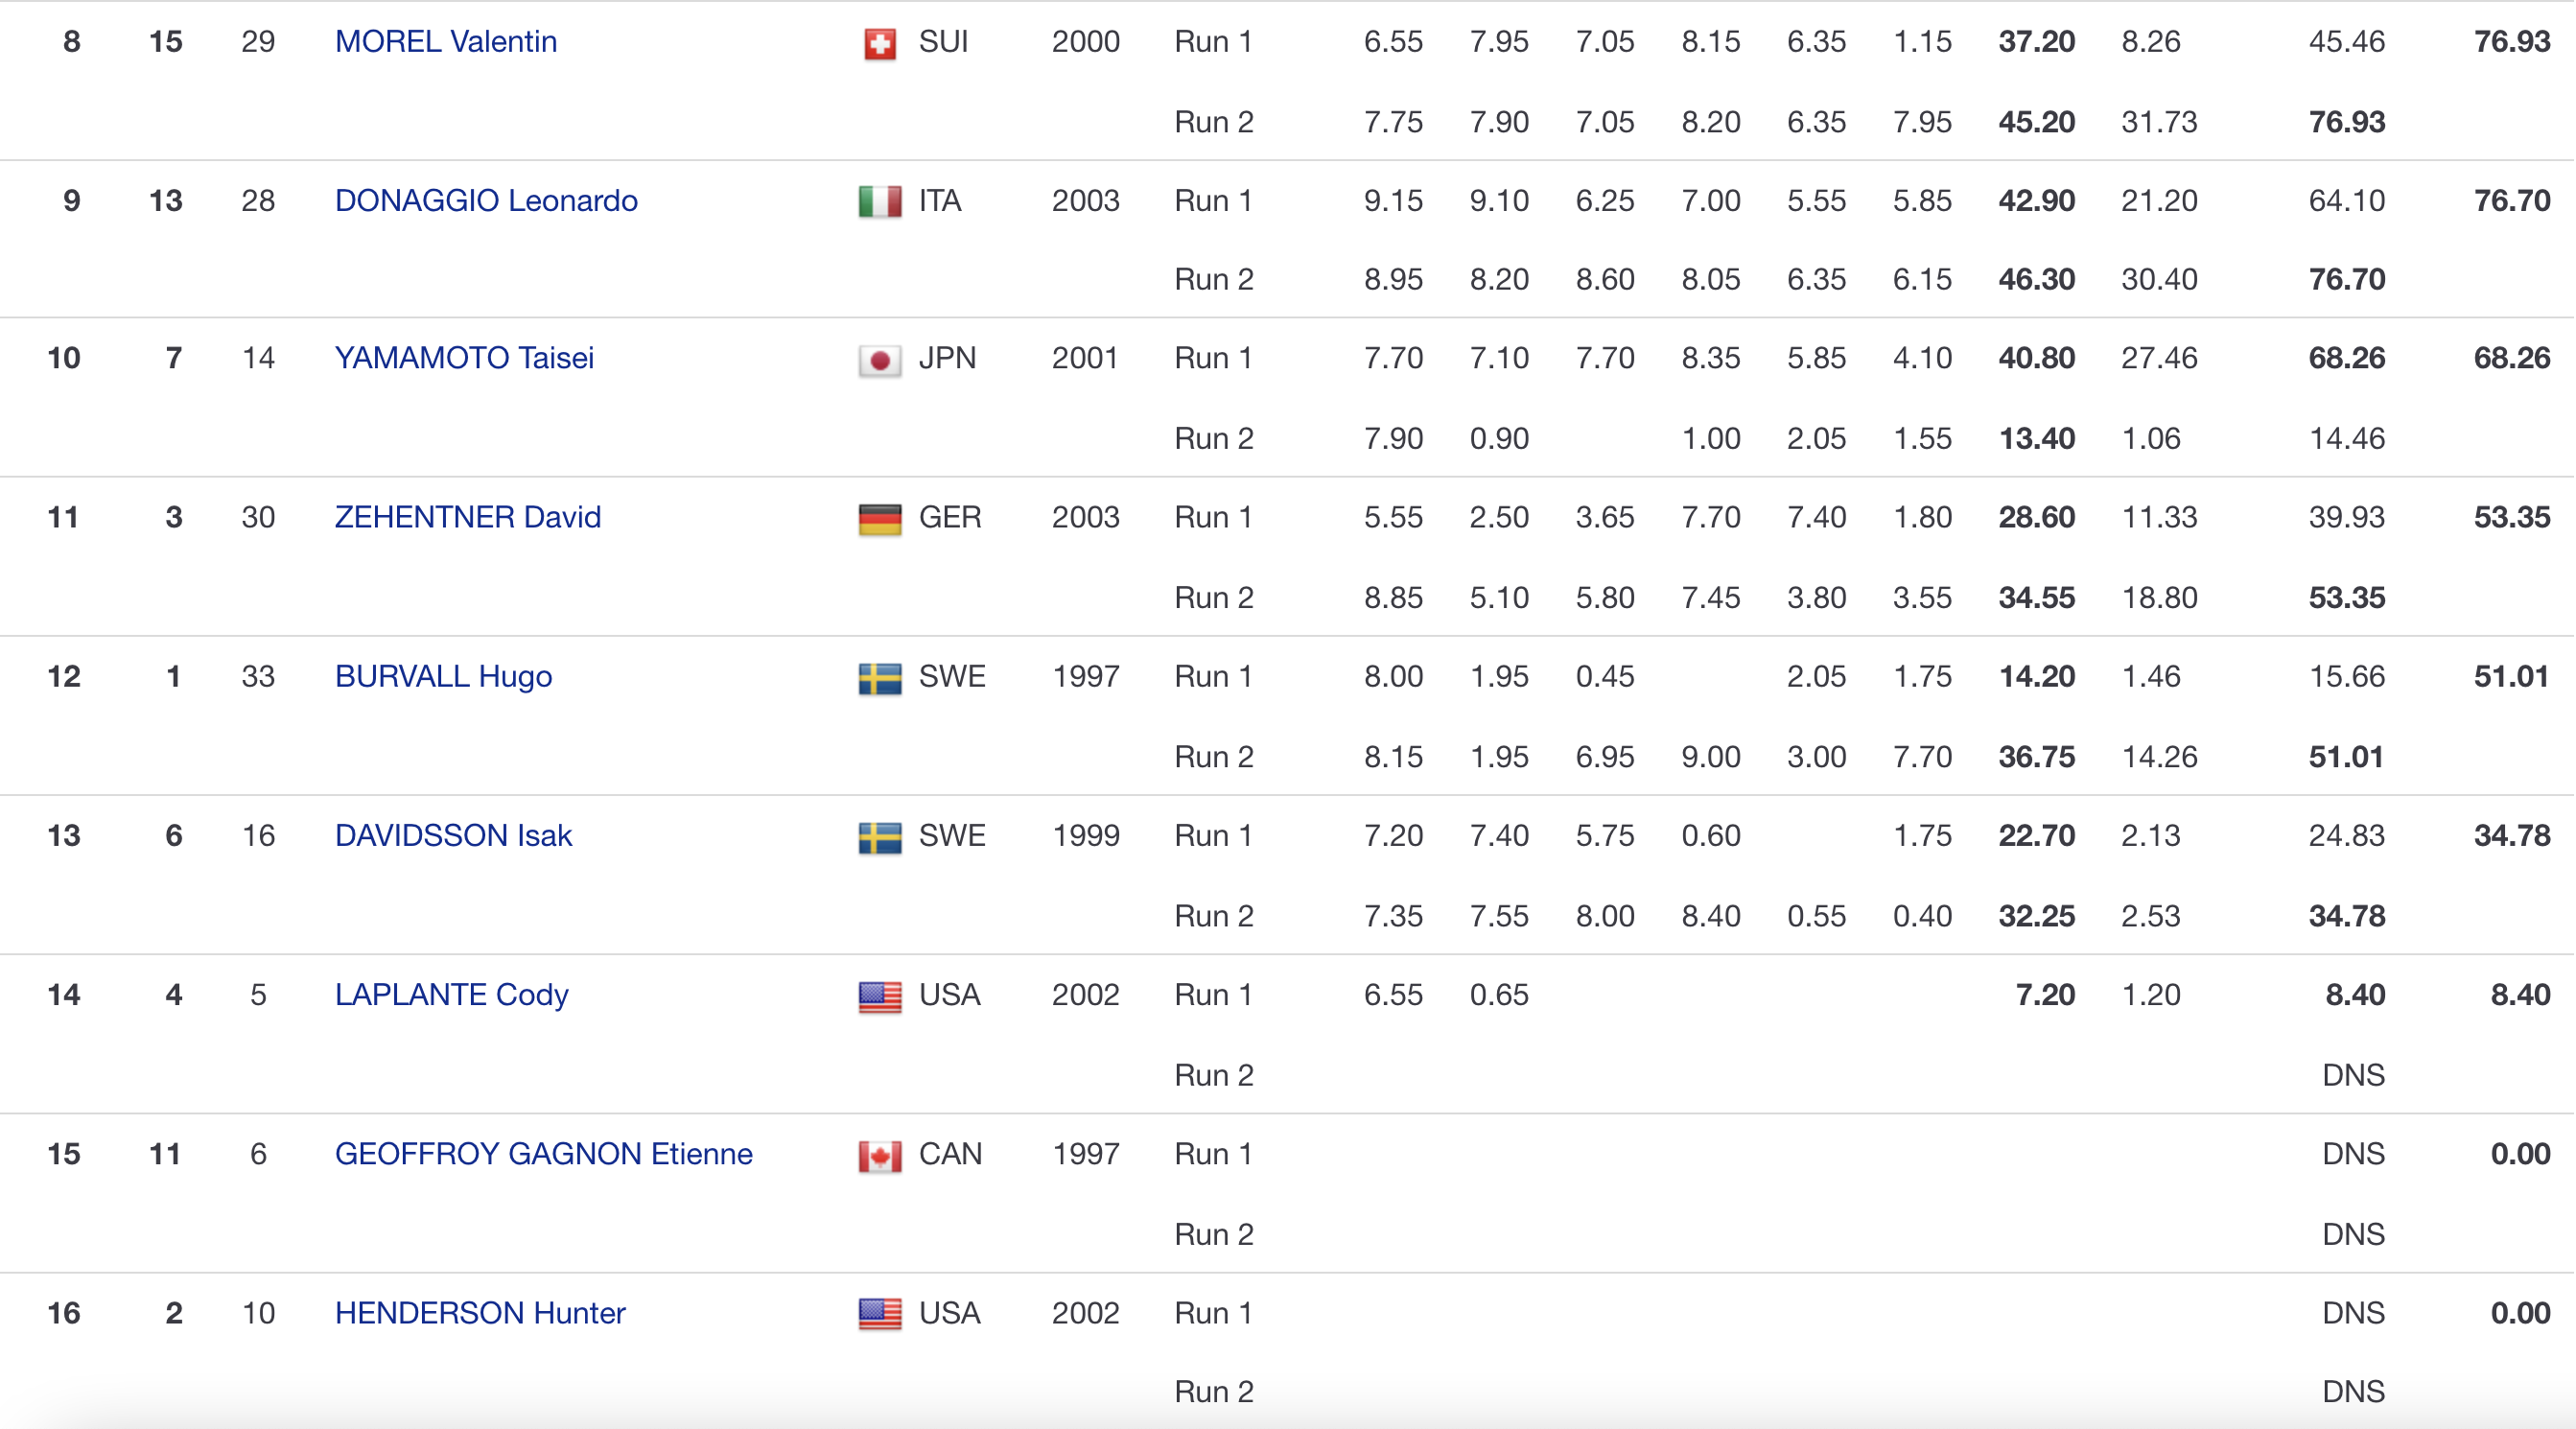Click the Swiss flag icon beside SUI

click(880, 43)
